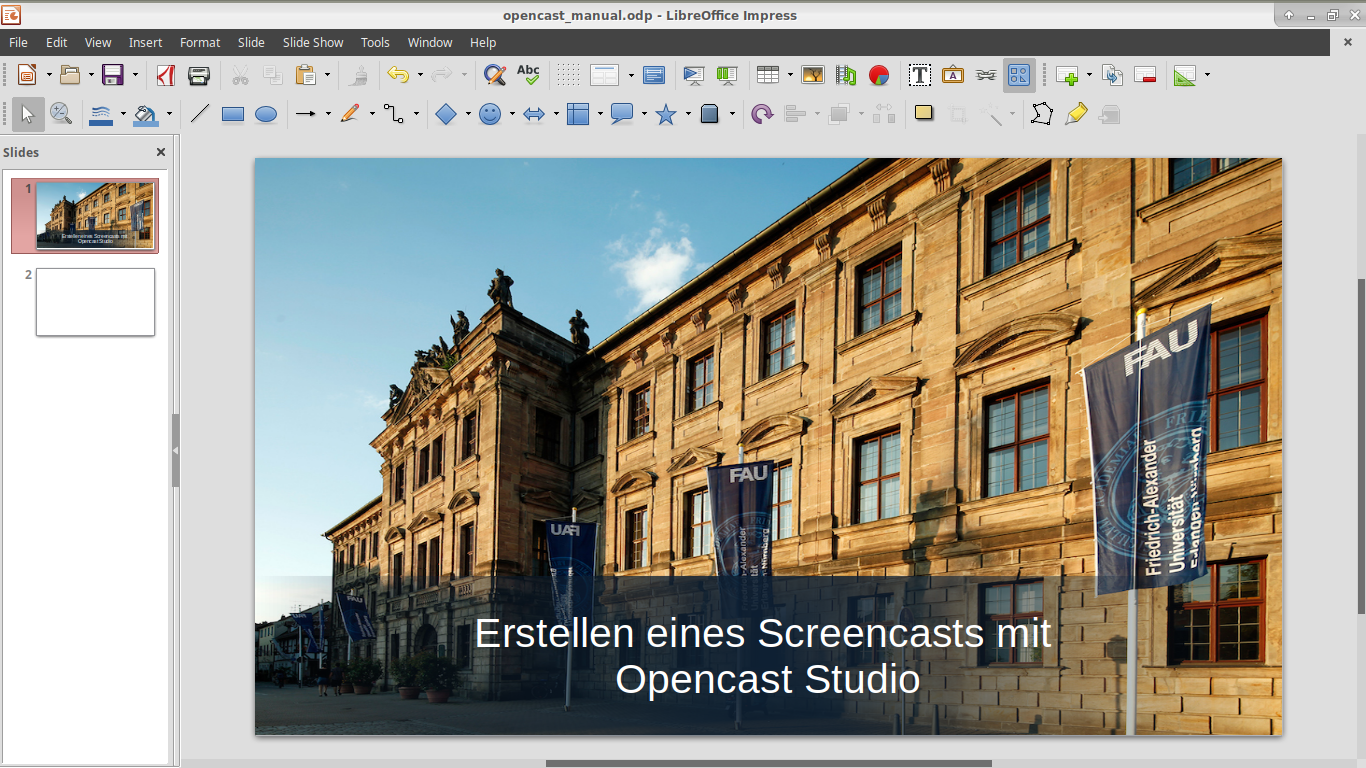
Task: Click the Export as PDF icon
Action: pyautogui.click(x=166, y=75)
